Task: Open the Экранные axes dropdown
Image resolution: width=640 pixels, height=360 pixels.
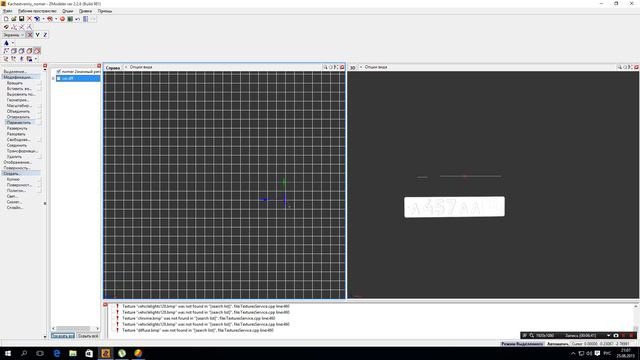Action: tap(13, 35)
